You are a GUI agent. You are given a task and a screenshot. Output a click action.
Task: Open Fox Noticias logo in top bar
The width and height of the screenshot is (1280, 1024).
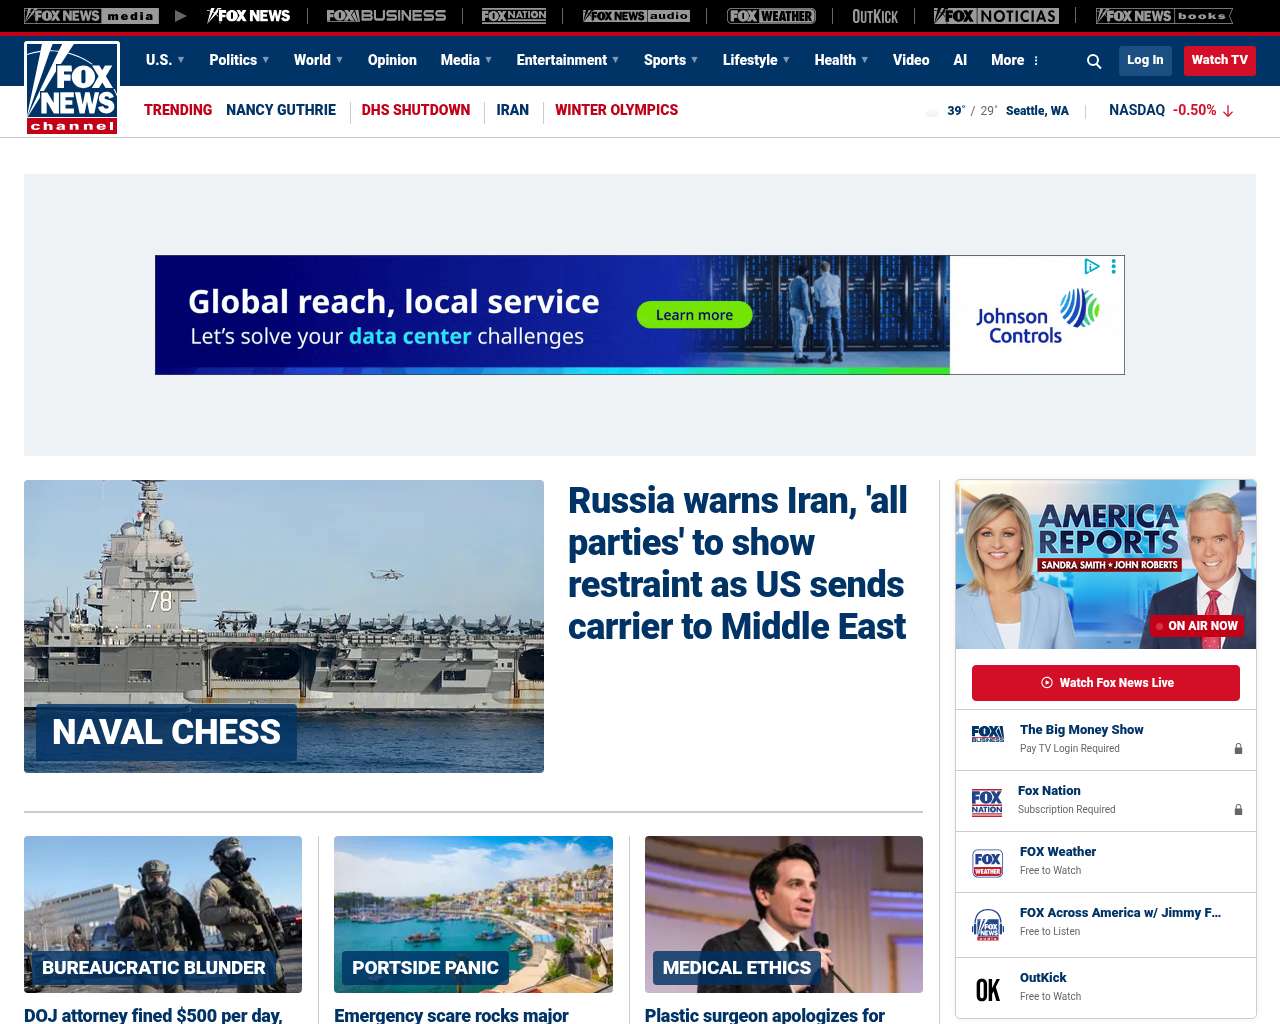click(x=996, y=16)
